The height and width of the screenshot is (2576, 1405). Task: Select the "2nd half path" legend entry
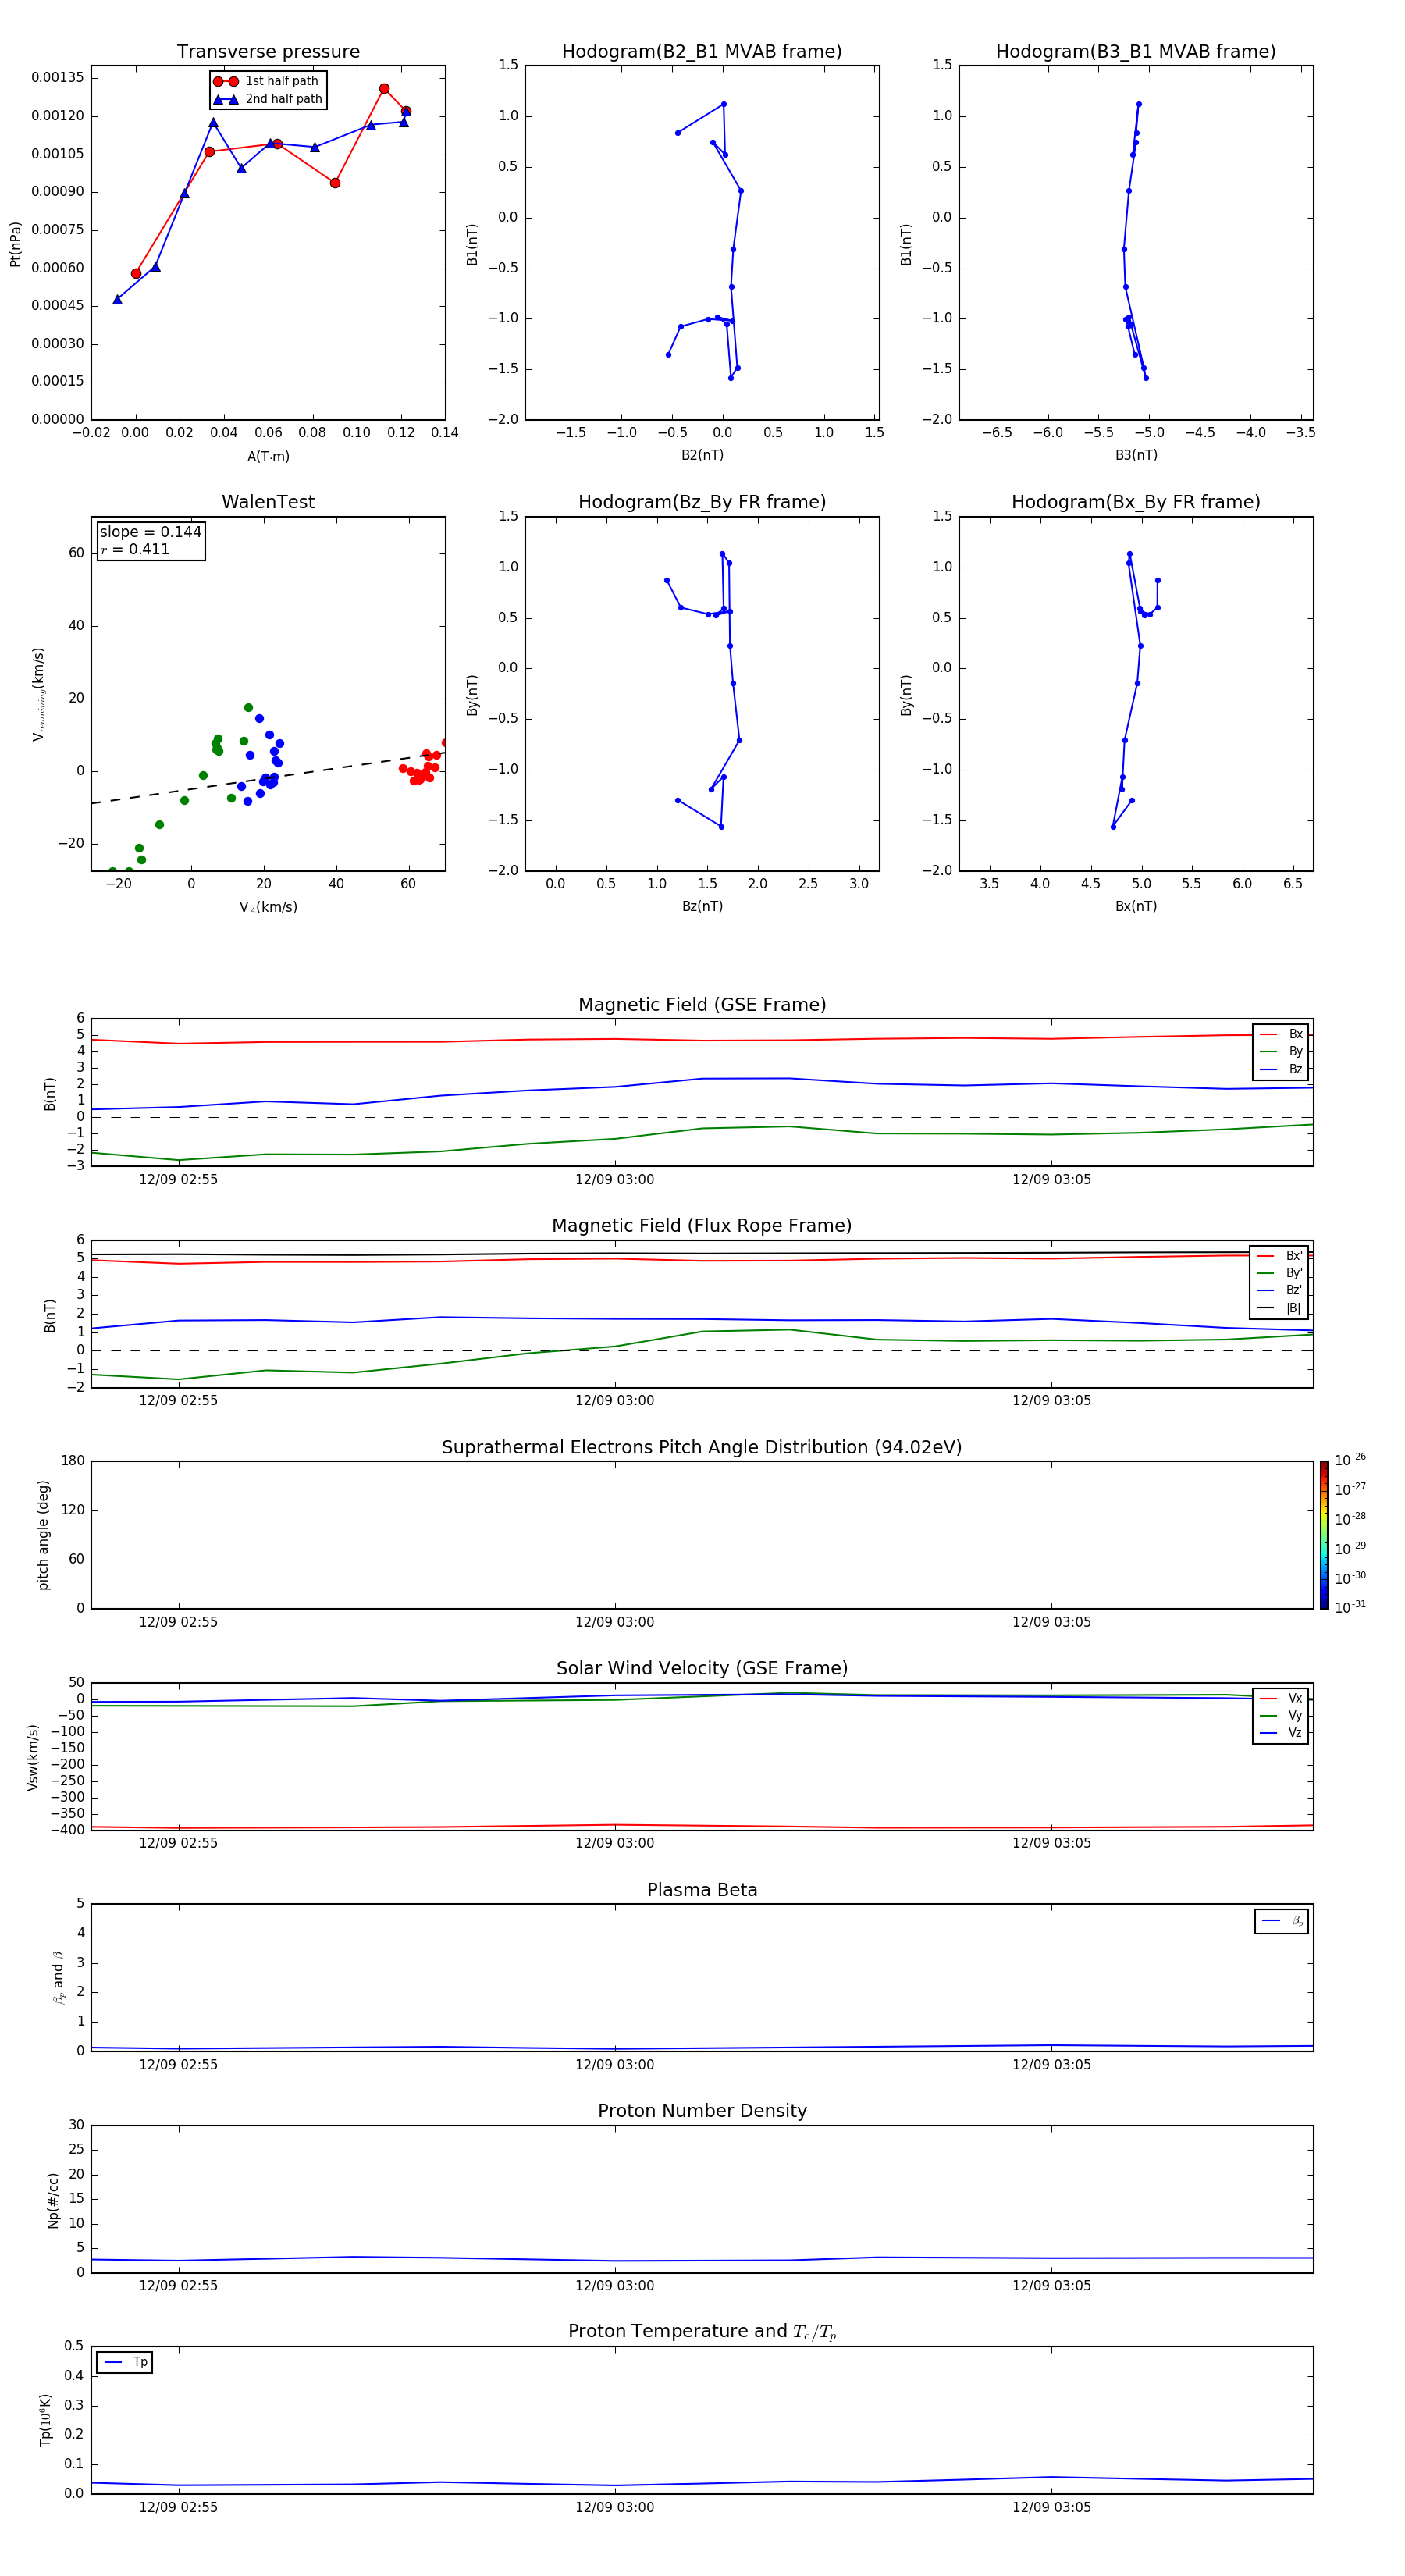point(268,99)
